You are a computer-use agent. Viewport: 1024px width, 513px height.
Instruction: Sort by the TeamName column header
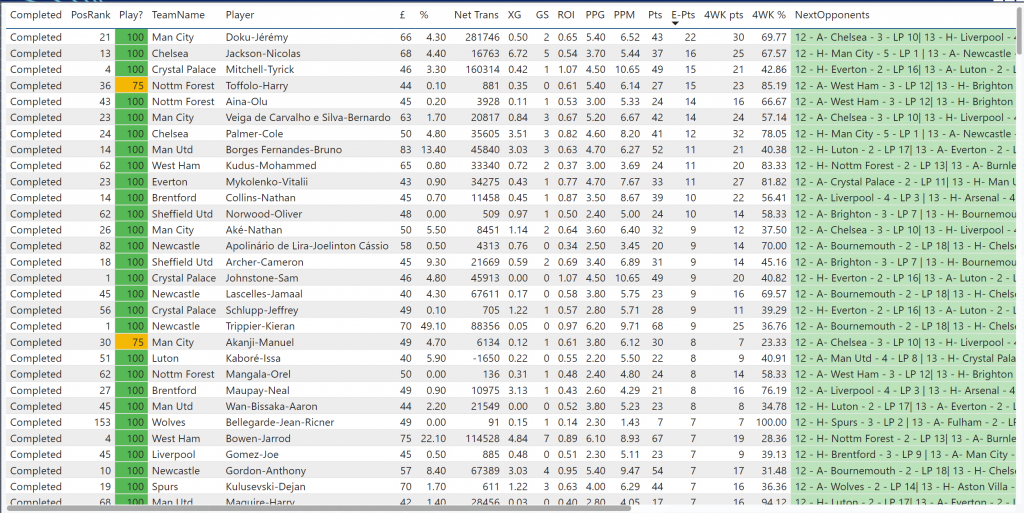178,15
